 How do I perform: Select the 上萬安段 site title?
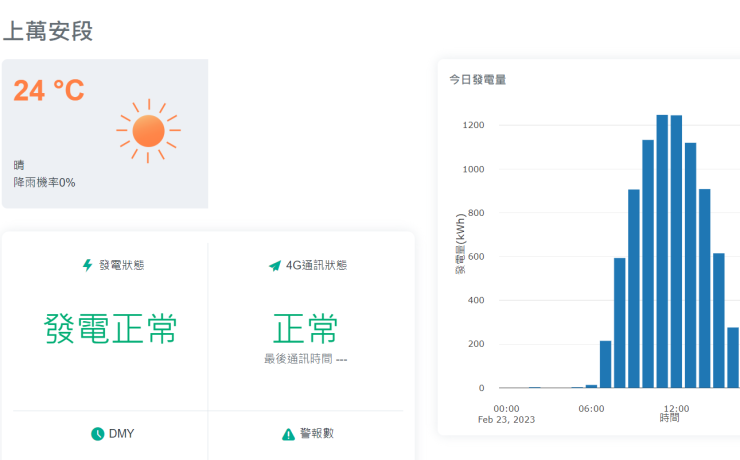tap(48, 31)
